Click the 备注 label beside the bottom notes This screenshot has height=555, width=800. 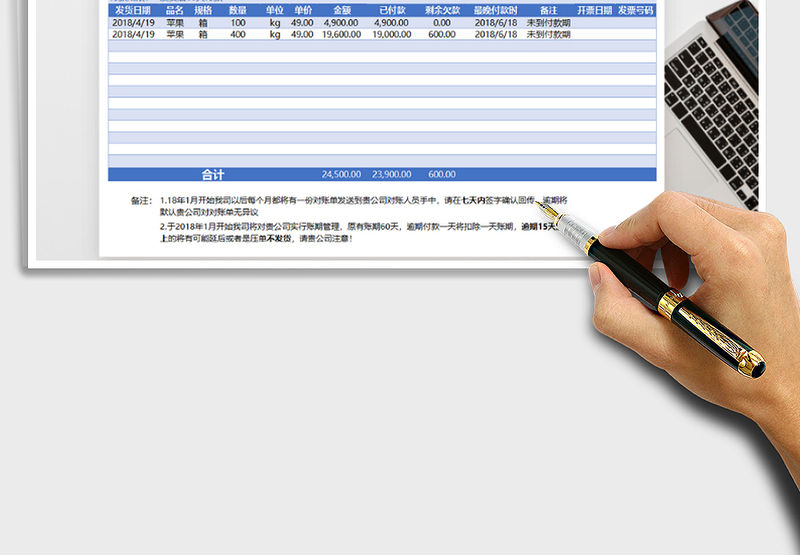coord(140,200)
